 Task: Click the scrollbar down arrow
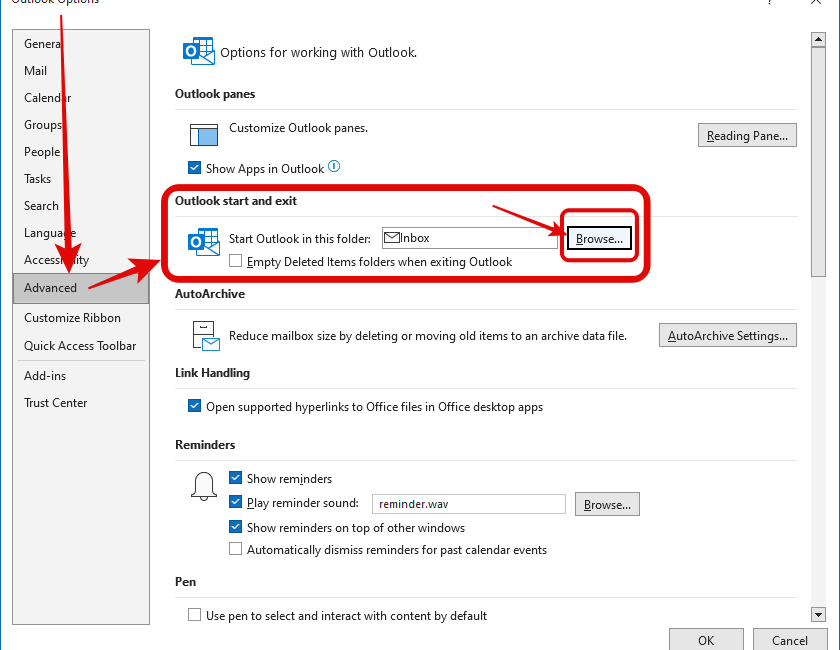coord(818,614)
